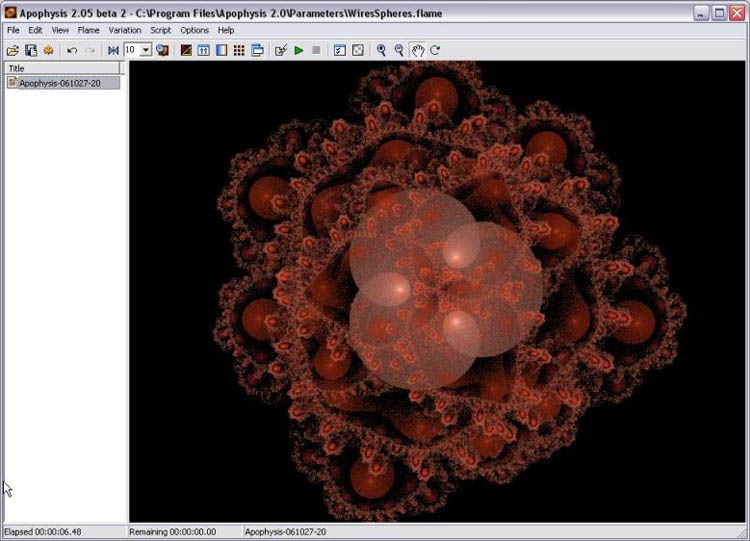Image resolution: width=750 pixels, height=541 pixels.
Task: Open the Edit menu
Action: click(35, 30)
